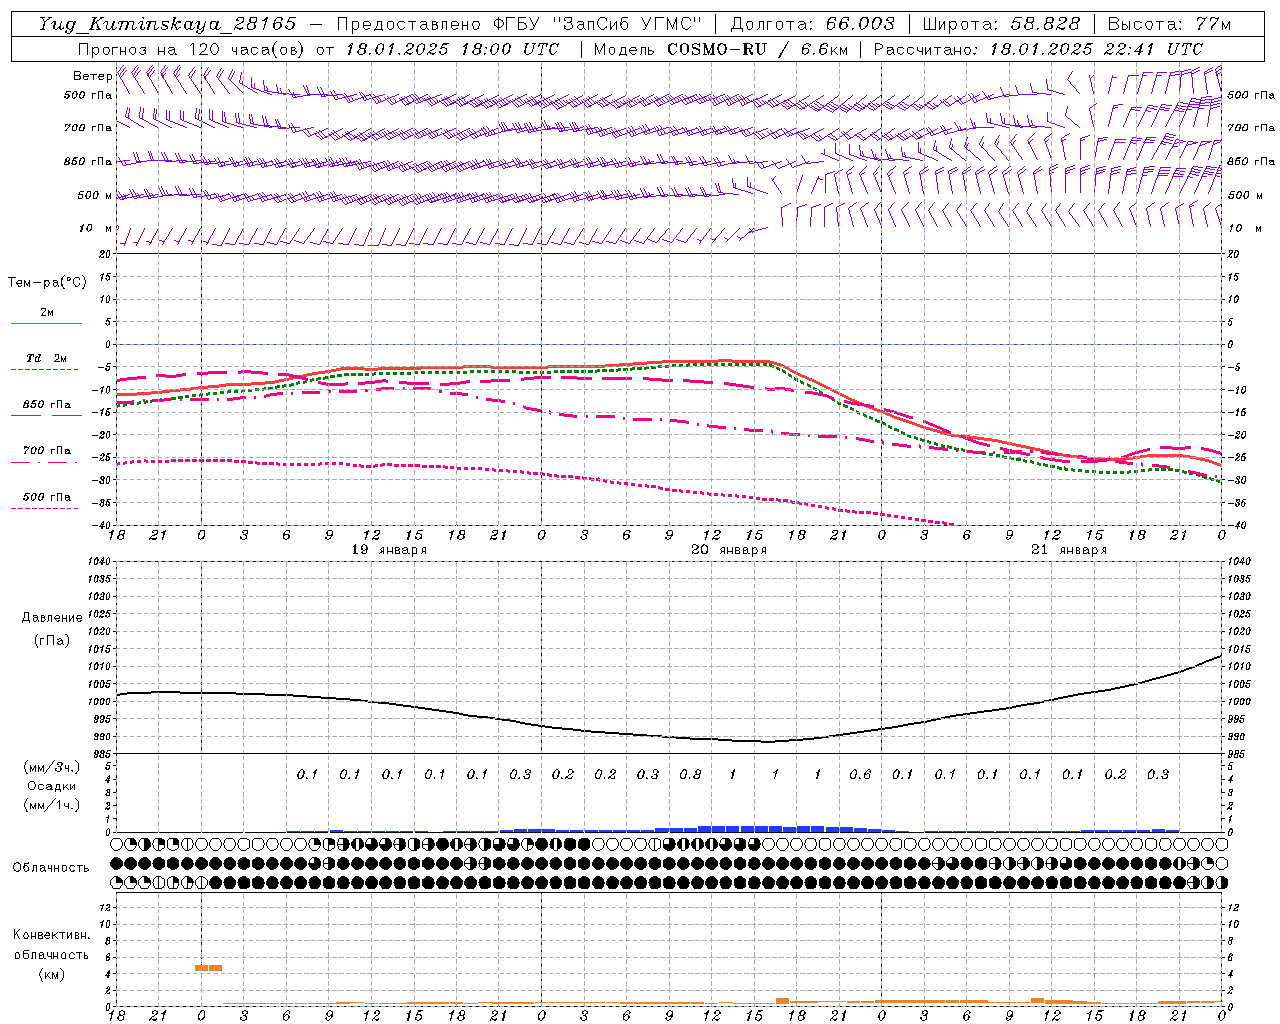Click the Осадки precipitation panel label
This screenshot has width=1280, height=1024.
pyautogui.click(x=51, y=786)
